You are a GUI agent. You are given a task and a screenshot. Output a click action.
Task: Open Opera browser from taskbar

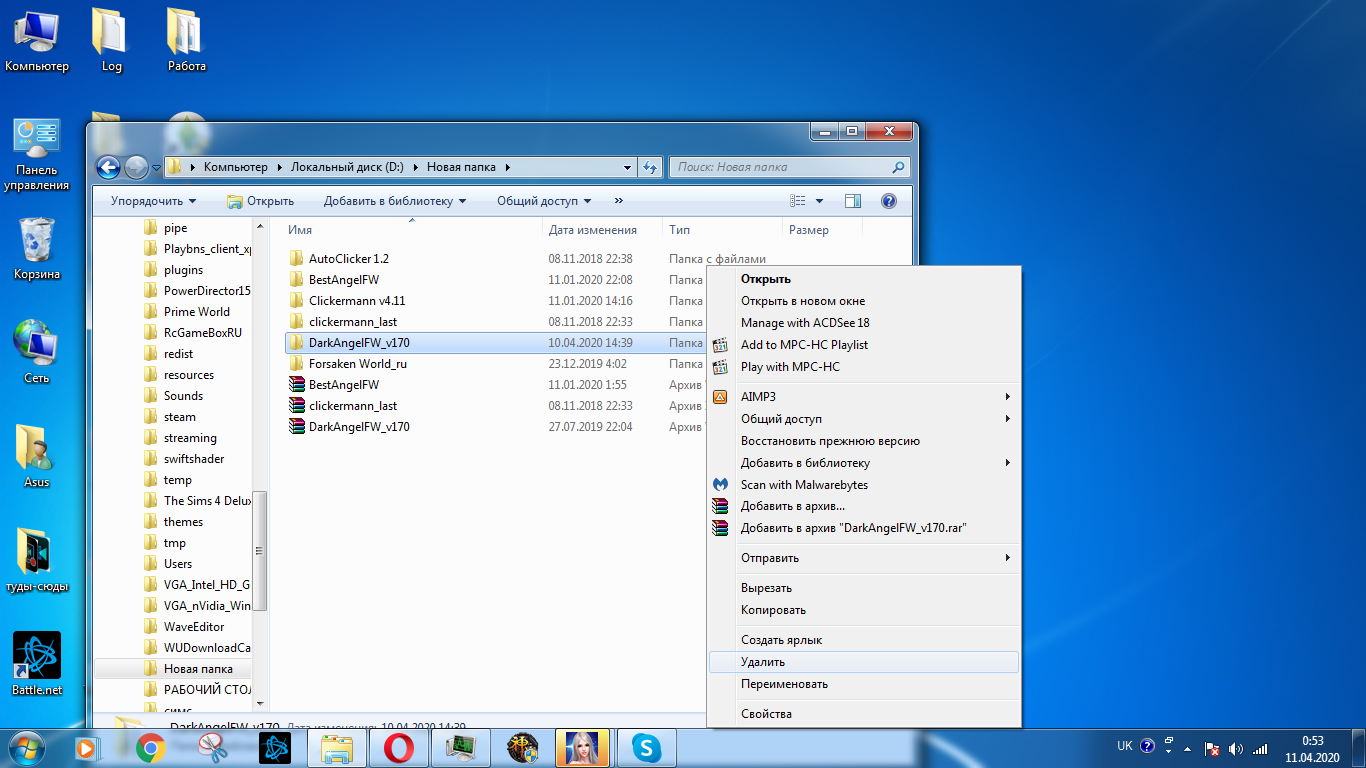(x=399, y=747)
